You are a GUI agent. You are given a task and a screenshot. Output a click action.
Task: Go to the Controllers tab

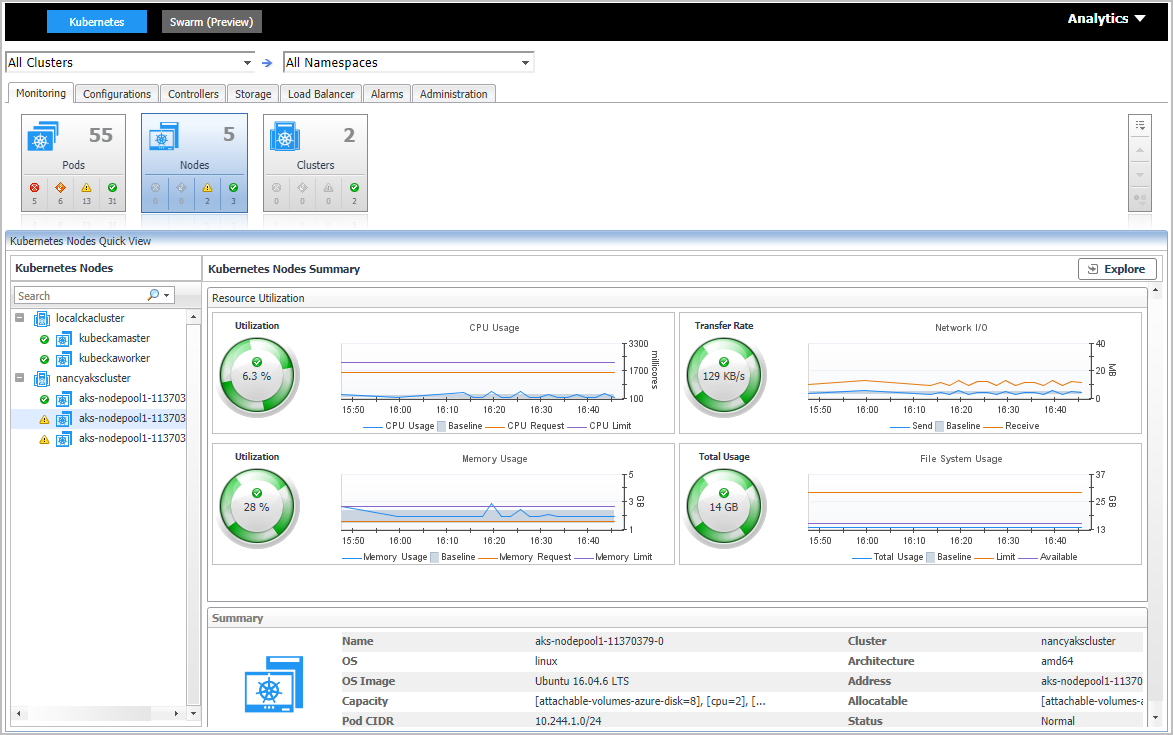click(193, 93)
